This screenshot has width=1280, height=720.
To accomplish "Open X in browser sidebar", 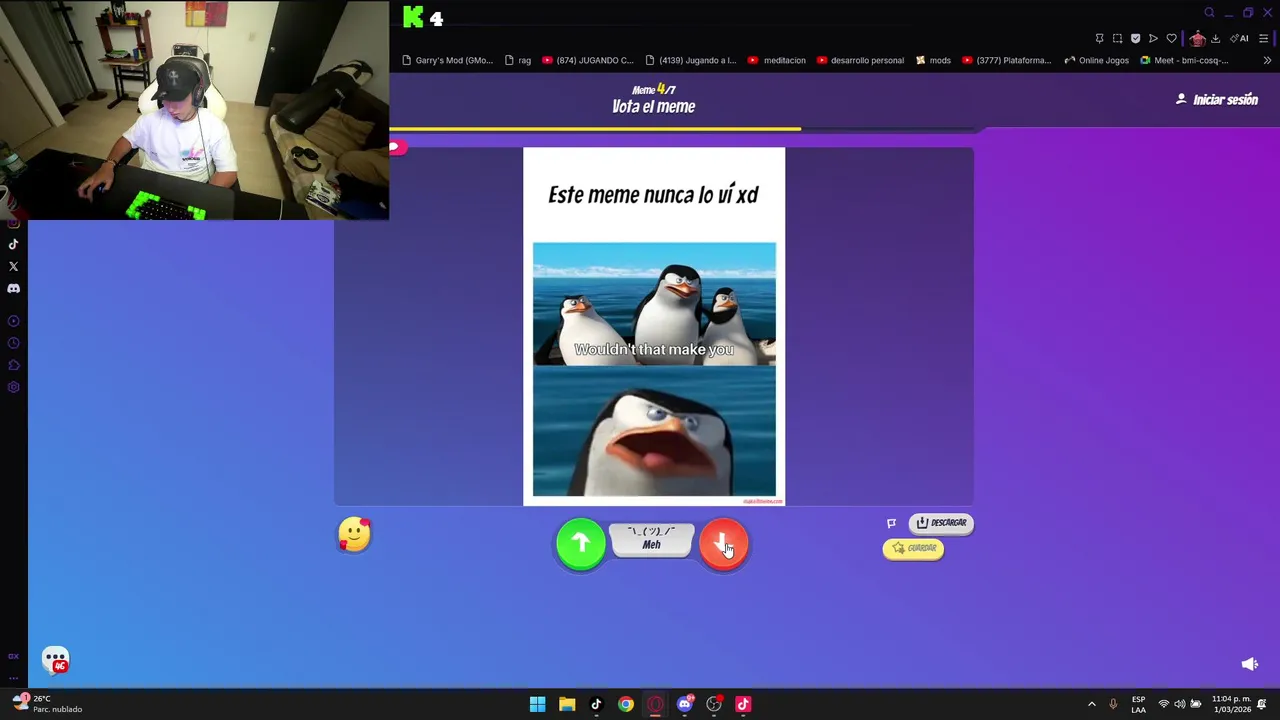I will click(13, 266).
